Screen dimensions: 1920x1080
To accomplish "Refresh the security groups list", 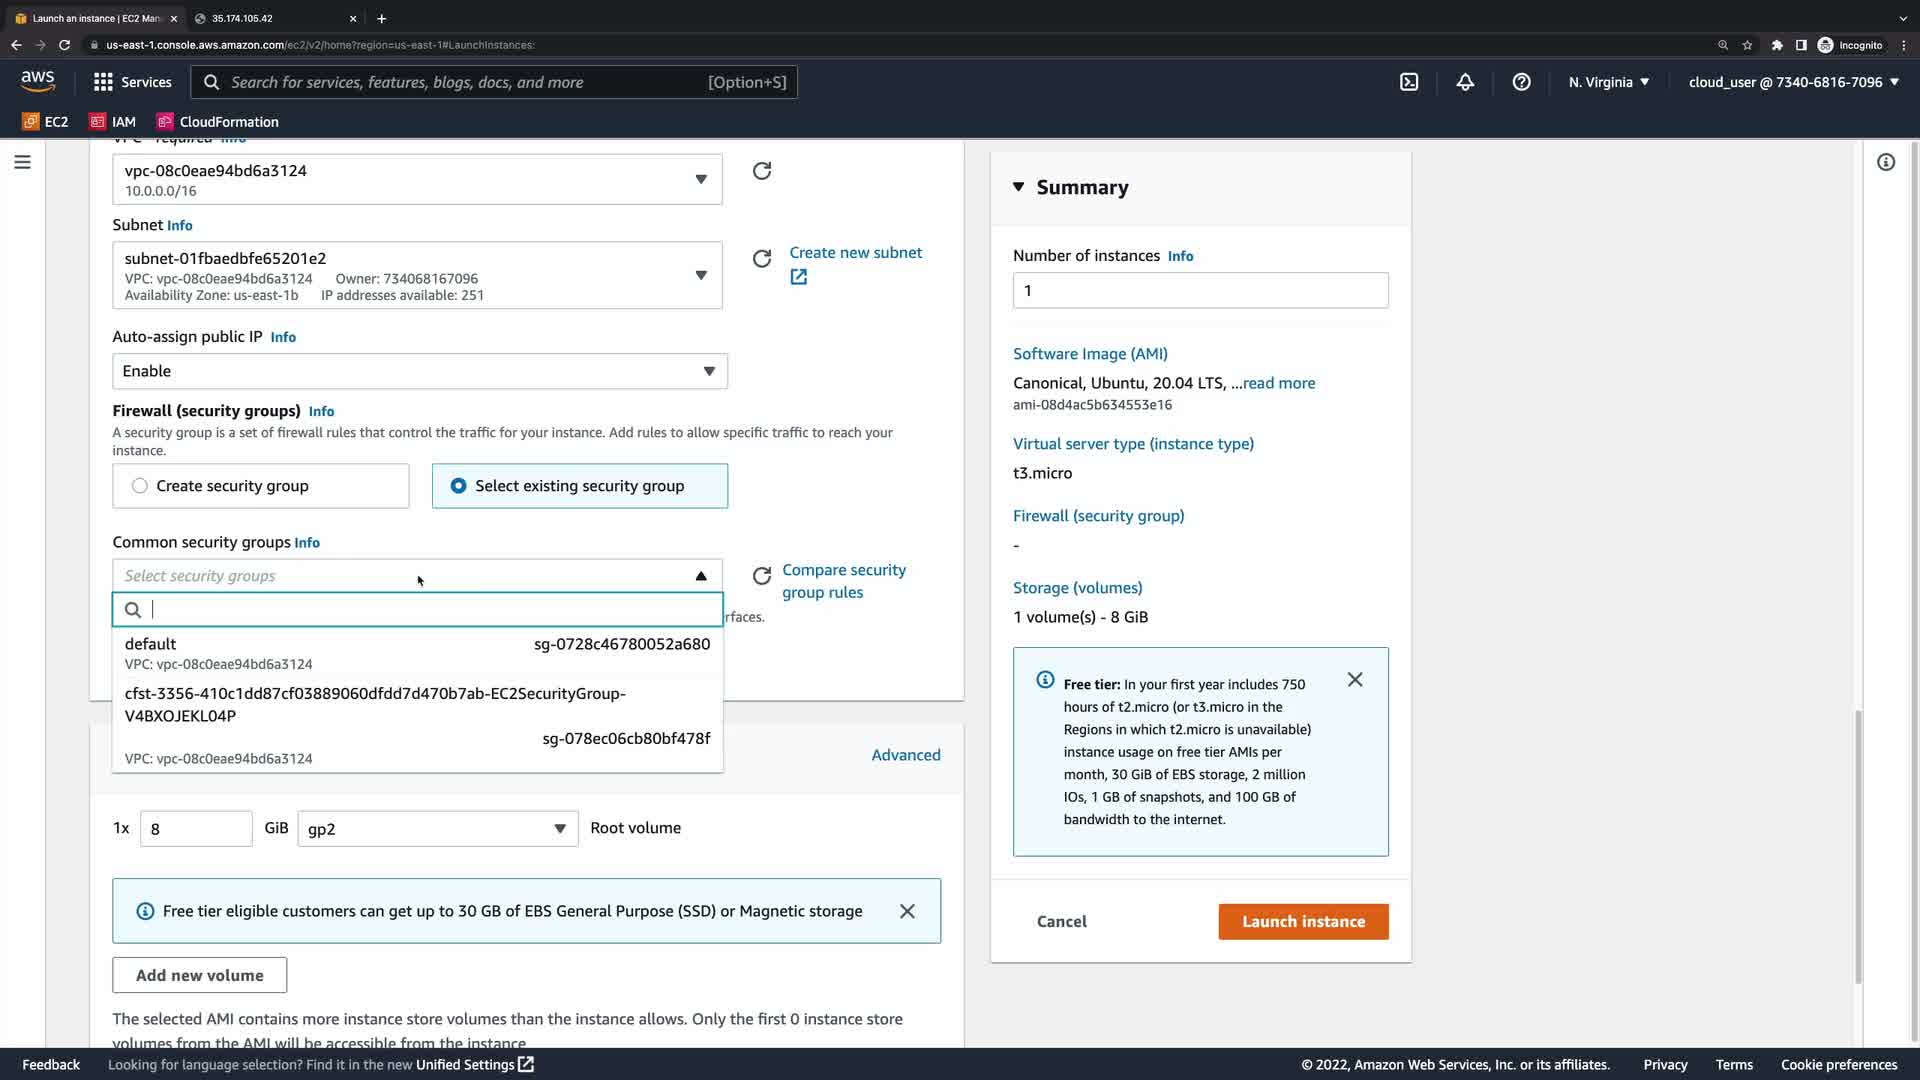I will coord(762,576).
